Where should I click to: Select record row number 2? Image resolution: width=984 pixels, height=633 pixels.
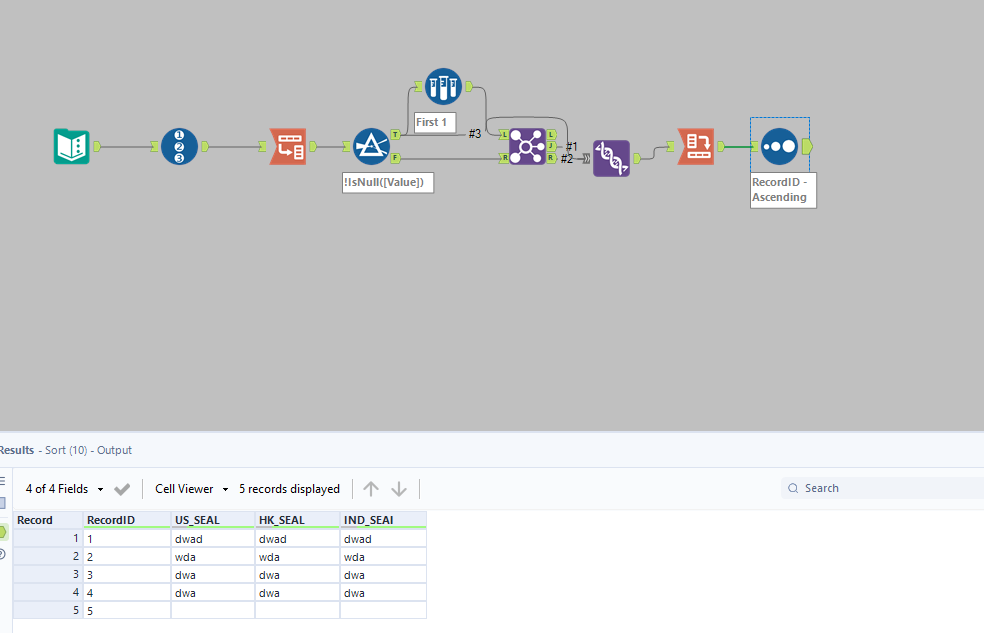pyautogui.click(x=48, y=557)
